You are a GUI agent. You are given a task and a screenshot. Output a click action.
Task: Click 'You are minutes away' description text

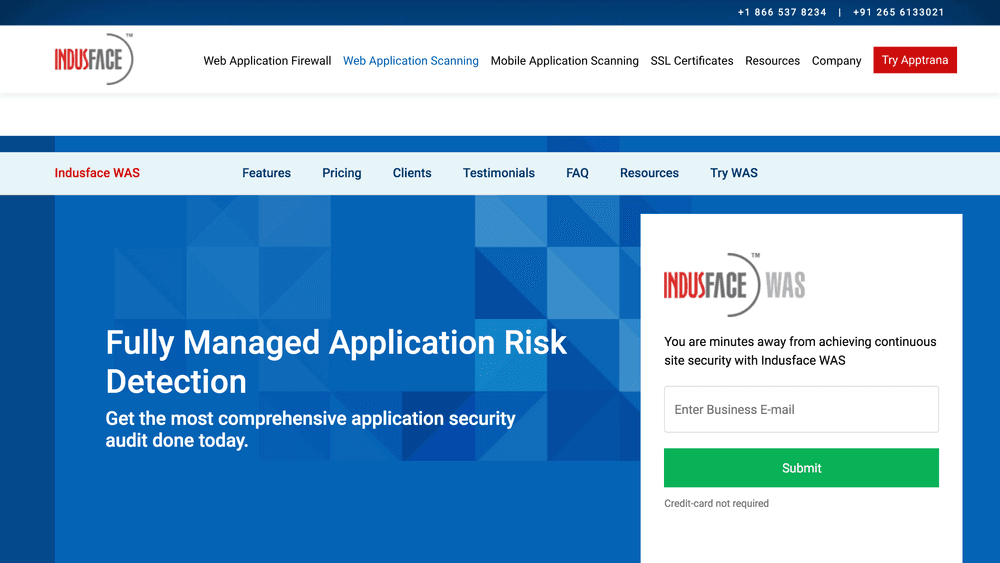(x=800, y=351)
